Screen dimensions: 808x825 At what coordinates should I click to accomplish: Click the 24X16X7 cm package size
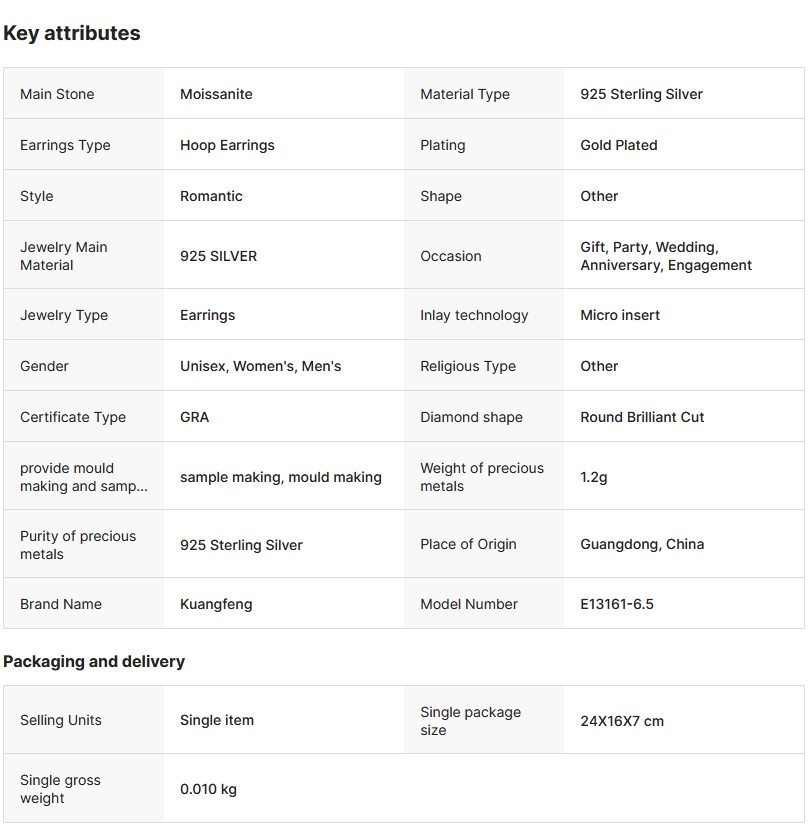[x=622, y=721]
